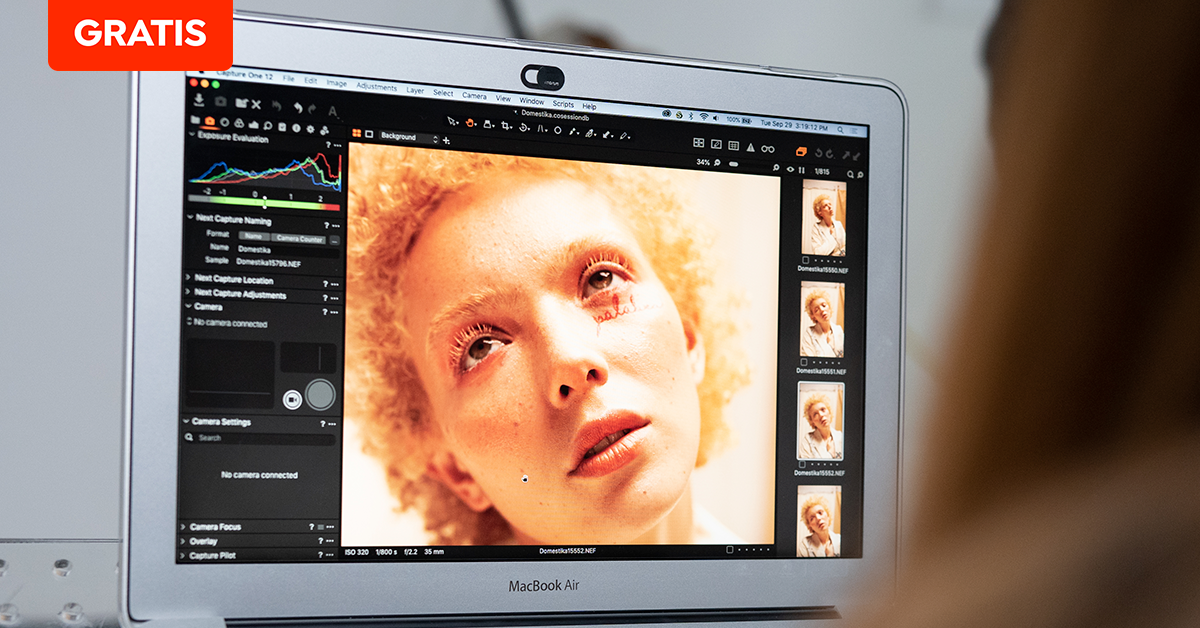The height and width of the screenshot is (628, 1200).
Task: Expand the Overlay panel
Action: 184,541
